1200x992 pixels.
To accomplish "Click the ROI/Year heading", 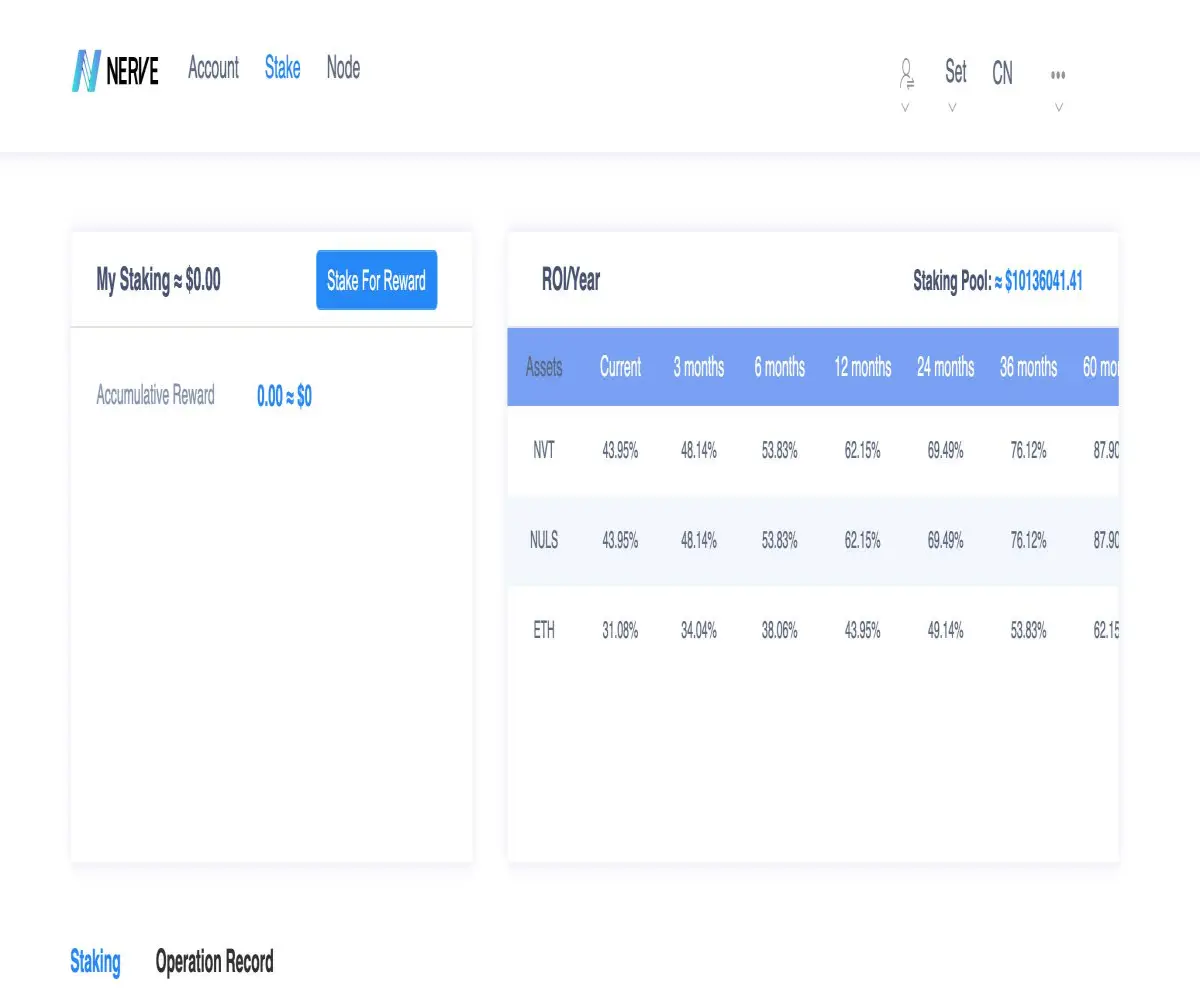I will pos(570,280).
